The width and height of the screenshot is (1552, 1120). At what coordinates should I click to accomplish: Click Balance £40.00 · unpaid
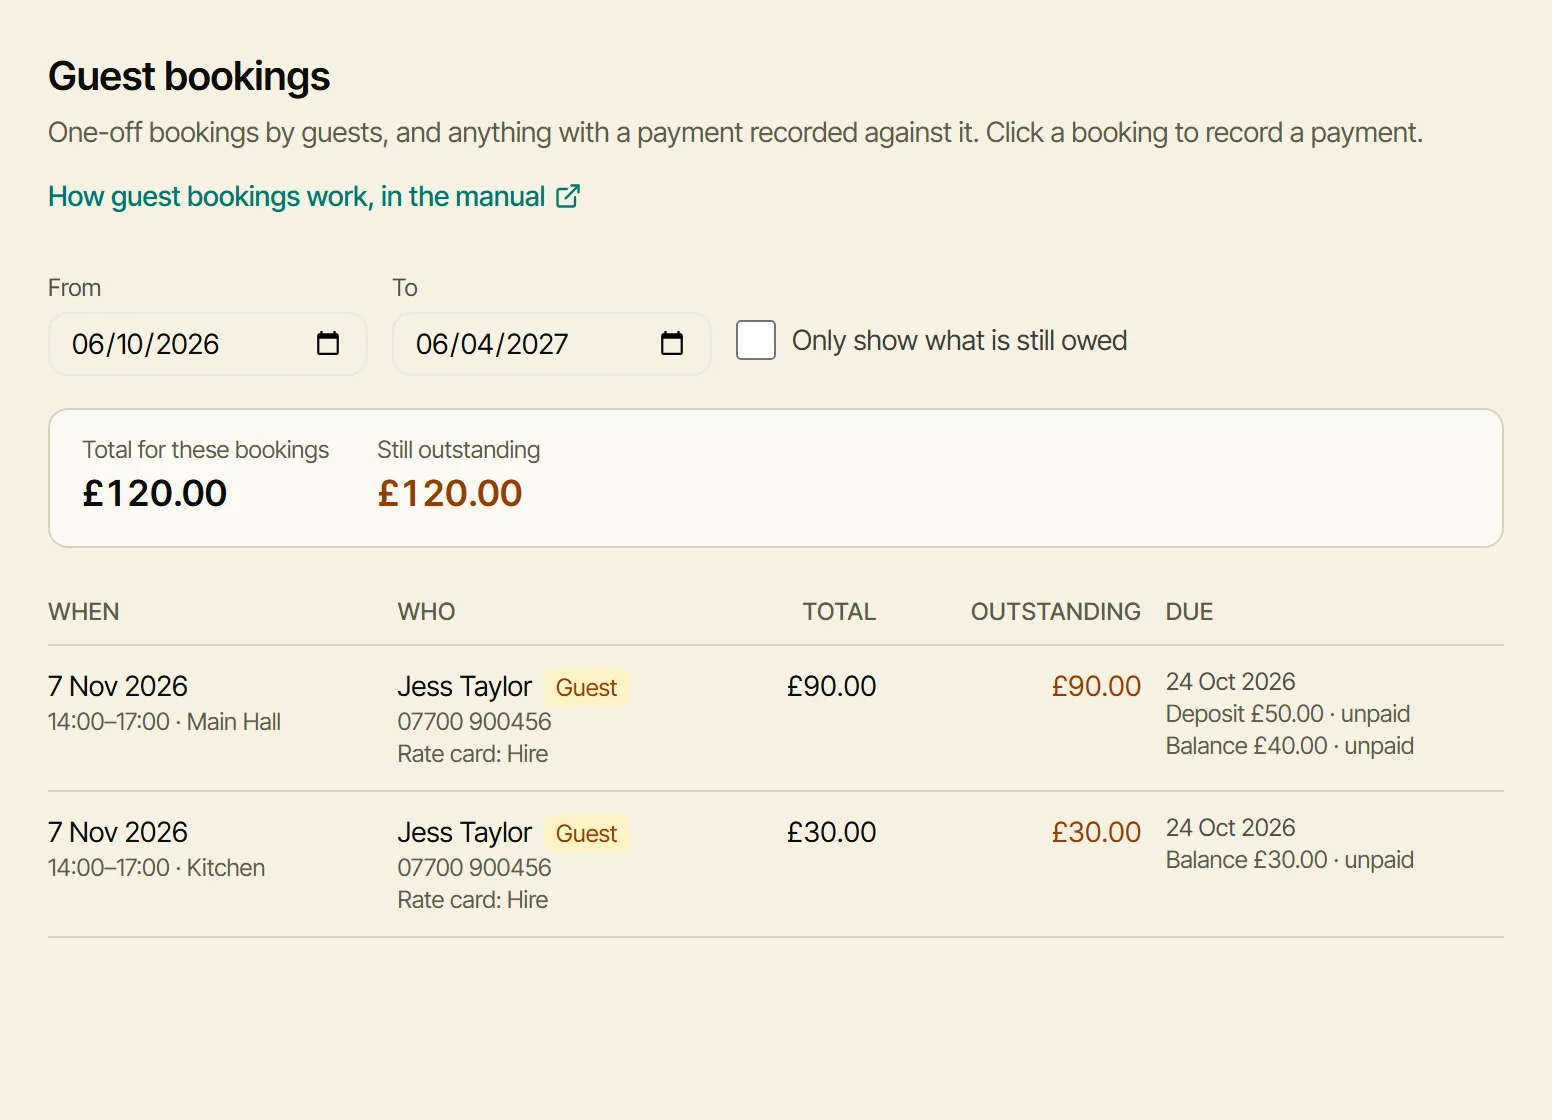coord(1290,745)
